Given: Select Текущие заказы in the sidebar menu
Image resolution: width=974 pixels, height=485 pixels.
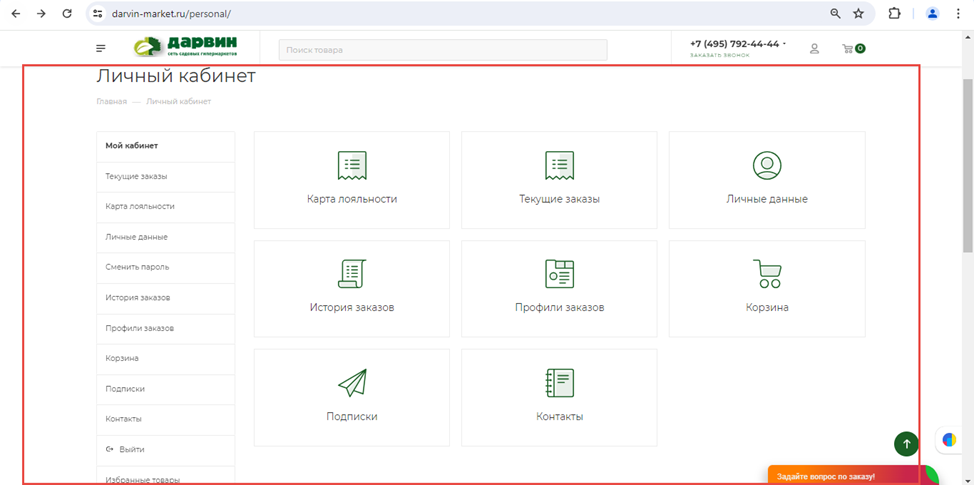Looking at the screenshot, I should [136, 176].
